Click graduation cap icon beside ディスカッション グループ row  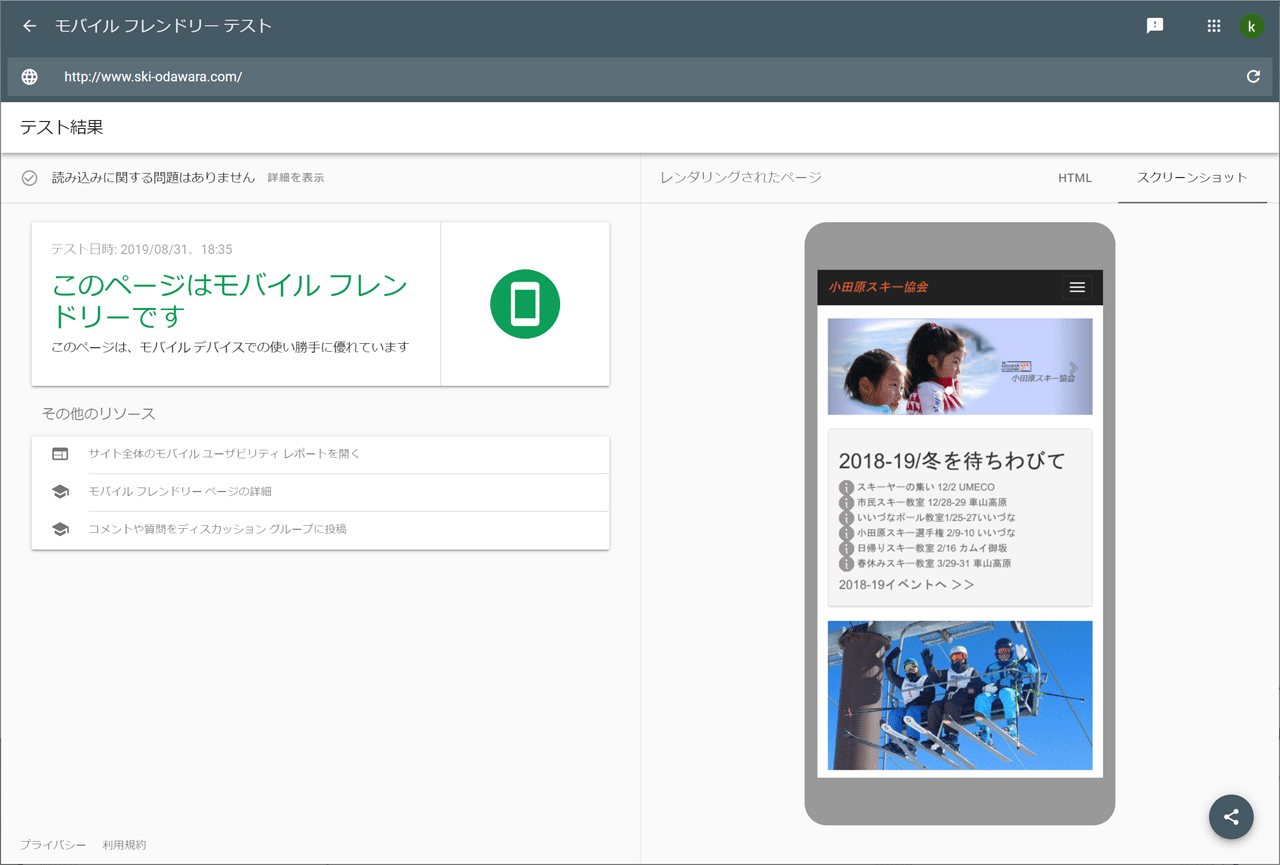pos(60,529)
